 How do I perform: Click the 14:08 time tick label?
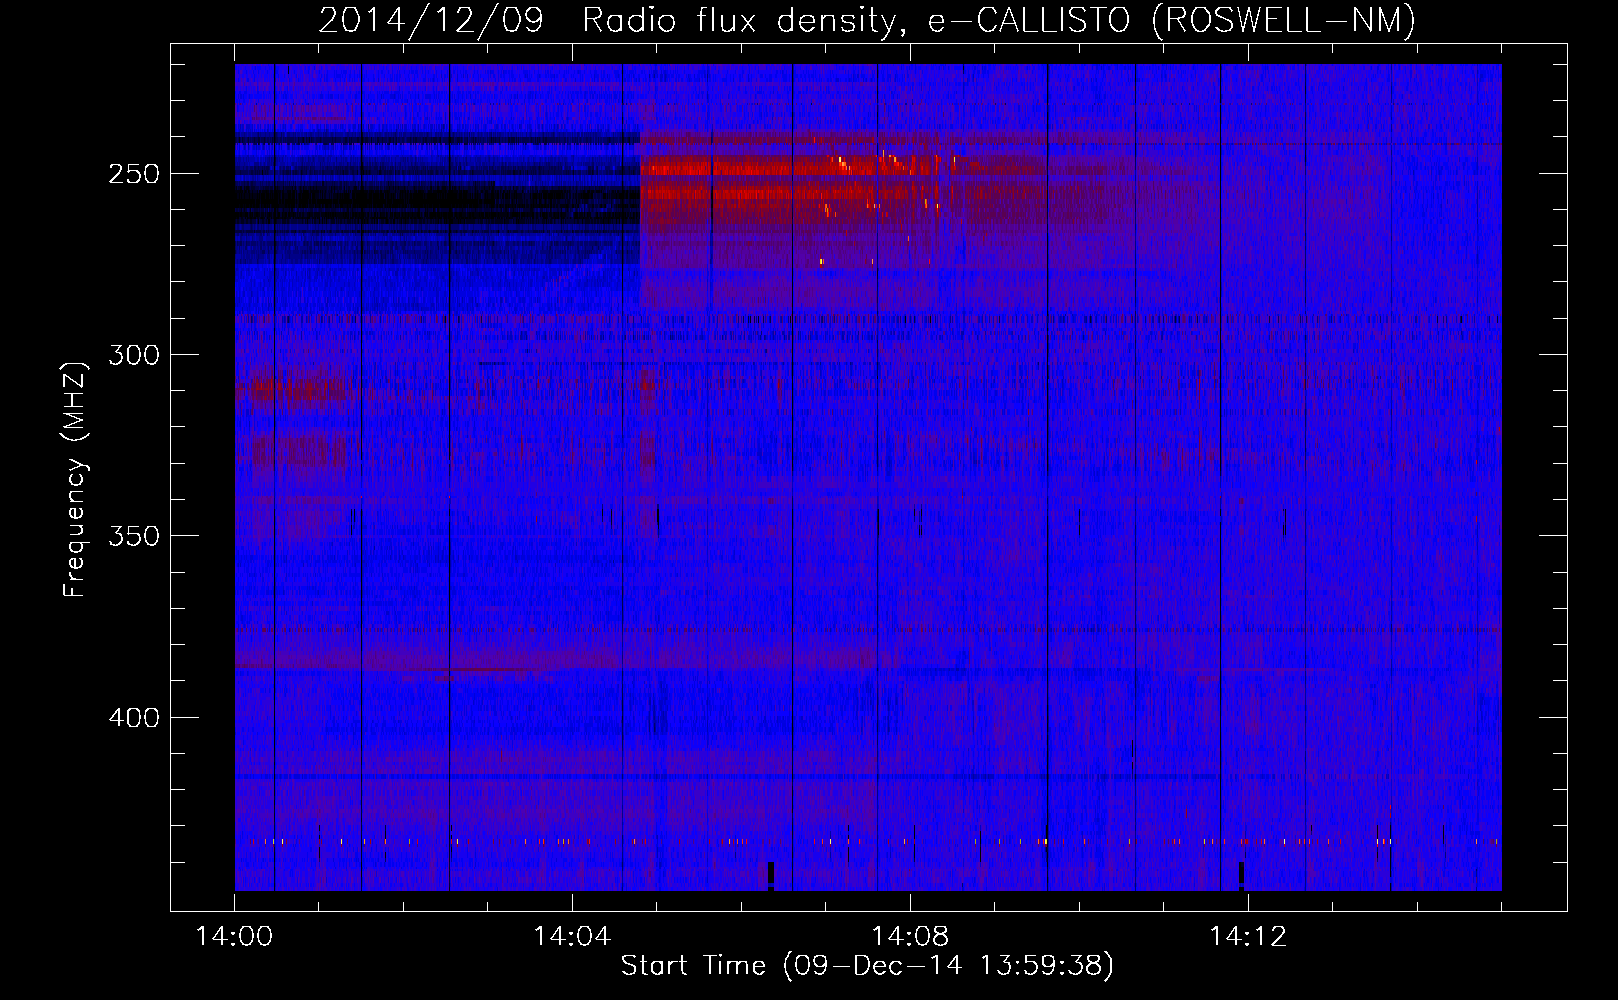(910, 937)
